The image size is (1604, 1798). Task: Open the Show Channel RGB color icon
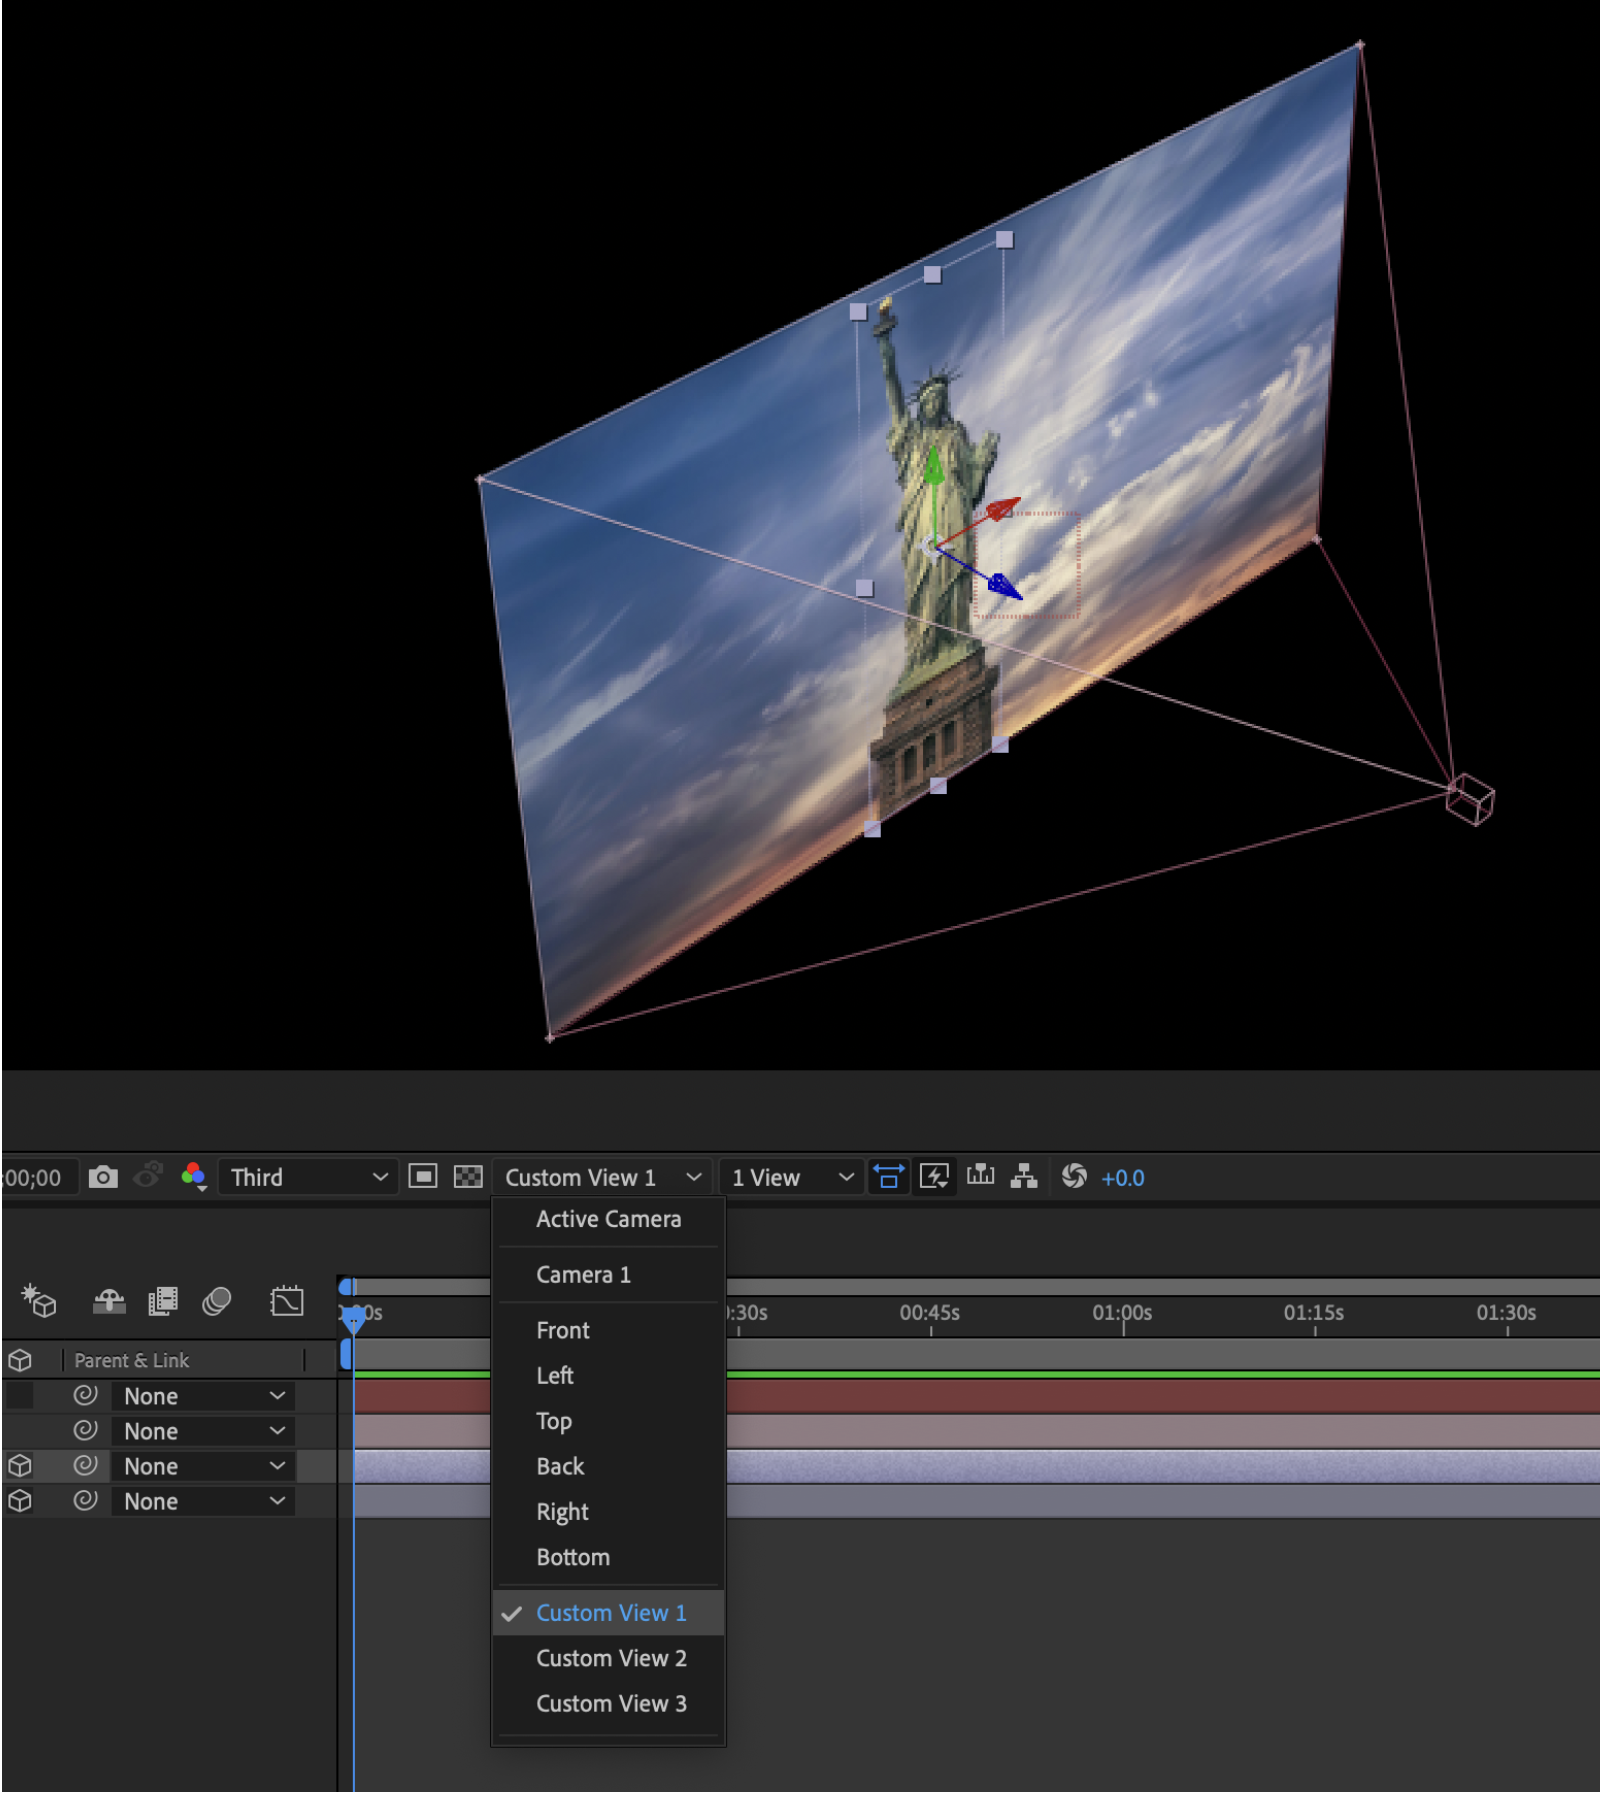click(193, 1177)
